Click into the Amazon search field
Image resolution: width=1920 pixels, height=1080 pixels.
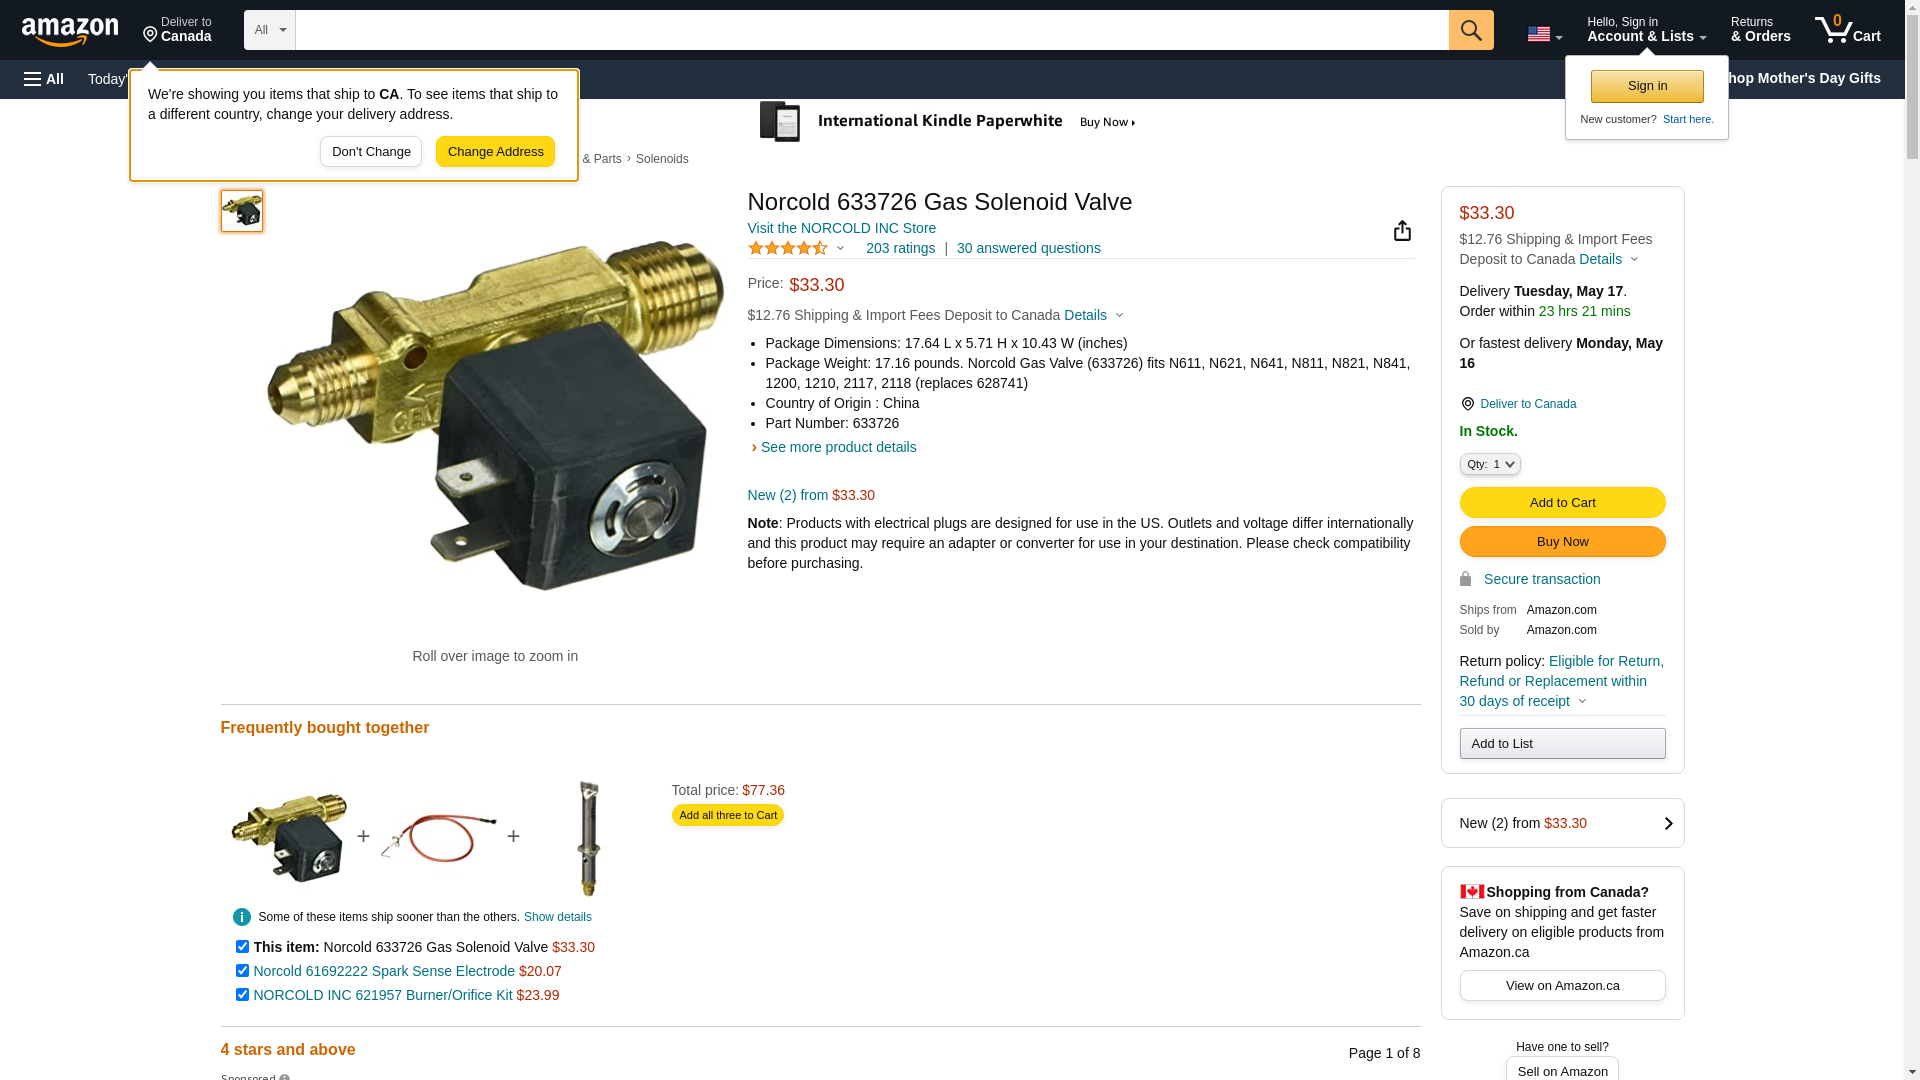pyautogui.click(x=872, y=30)
